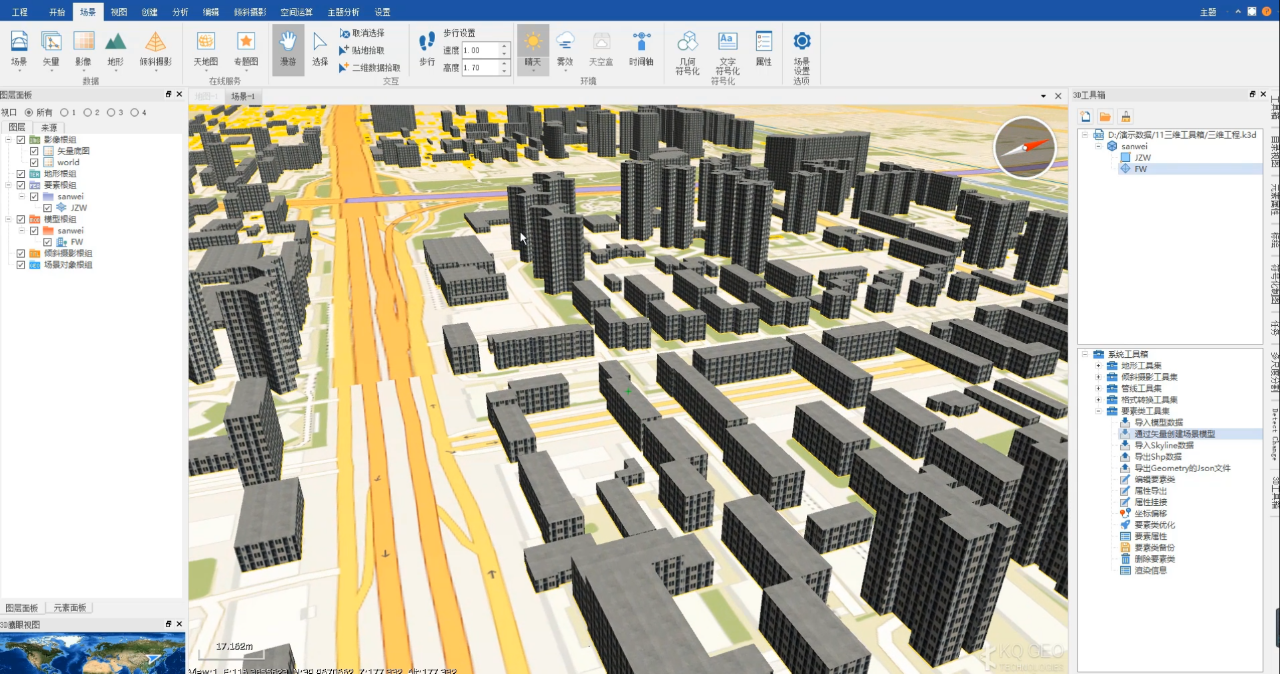Image resolution: width=1280 pixels, height=674 pixels.
Task: Select the 场景-1 document tab
Action: point(243,96)
